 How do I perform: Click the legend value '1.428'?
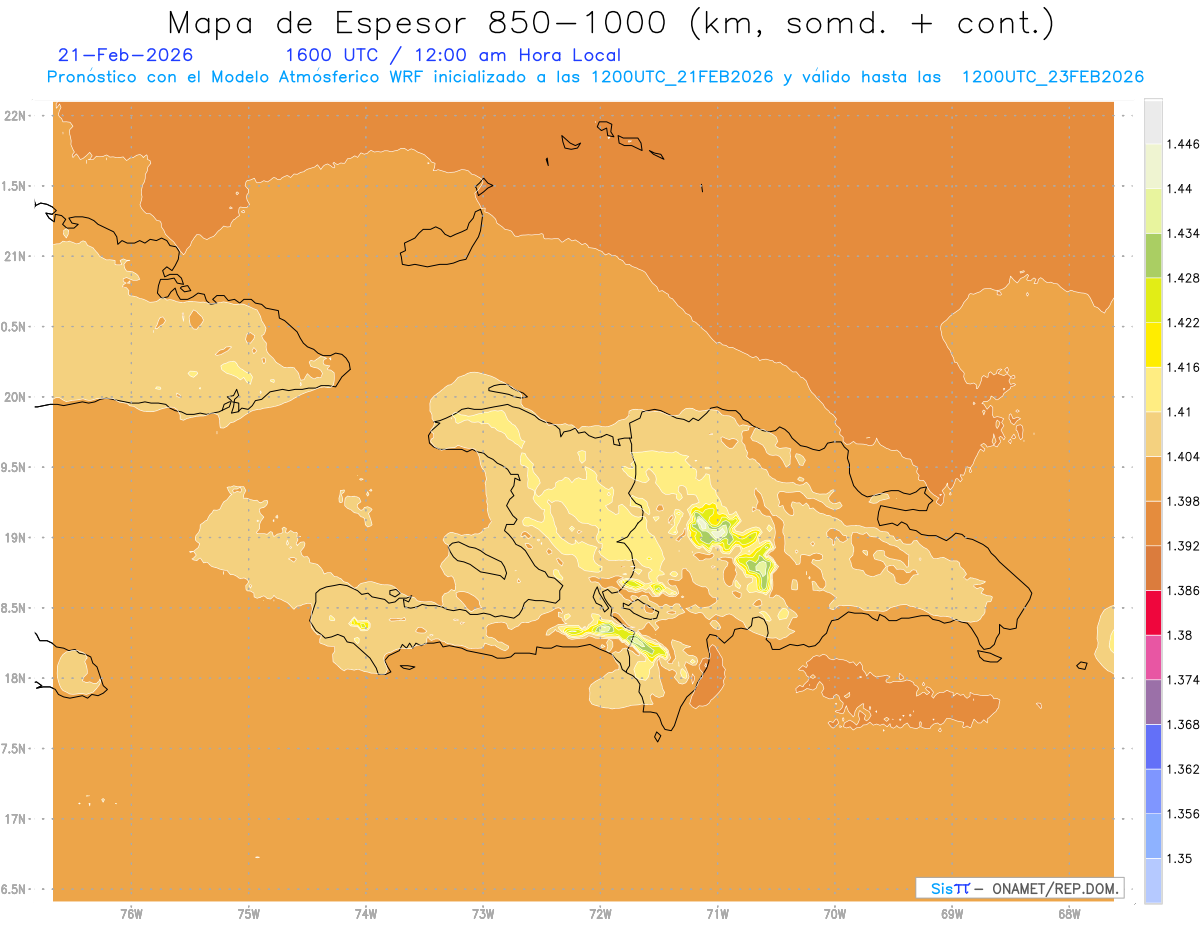[1183, 278]
